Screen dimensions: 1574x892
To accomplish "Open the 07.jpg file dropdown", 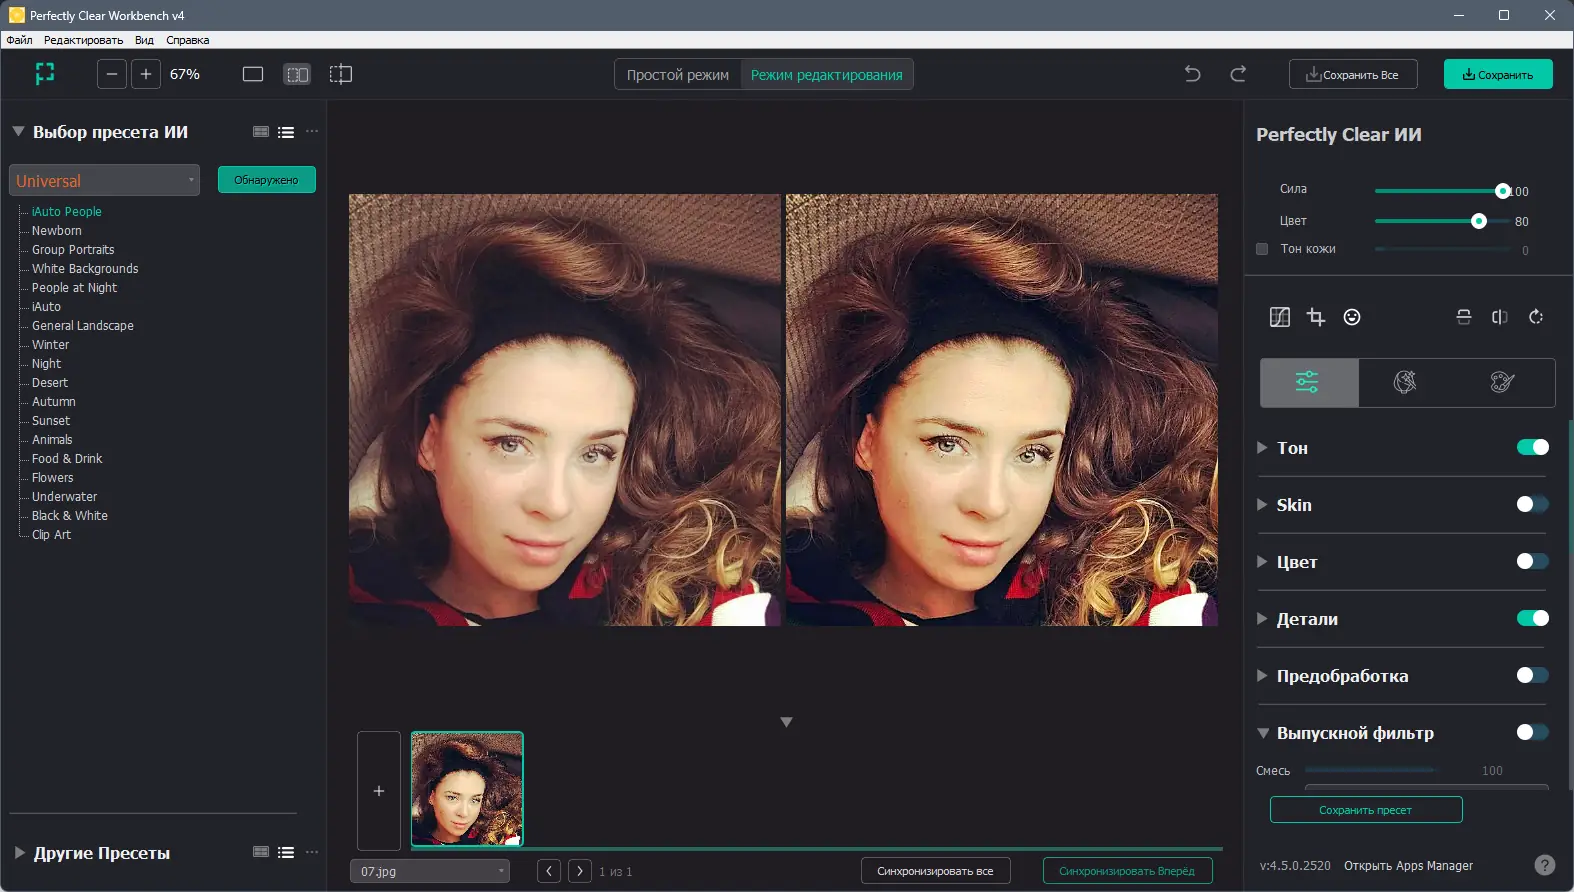I will tap(430, 871).
